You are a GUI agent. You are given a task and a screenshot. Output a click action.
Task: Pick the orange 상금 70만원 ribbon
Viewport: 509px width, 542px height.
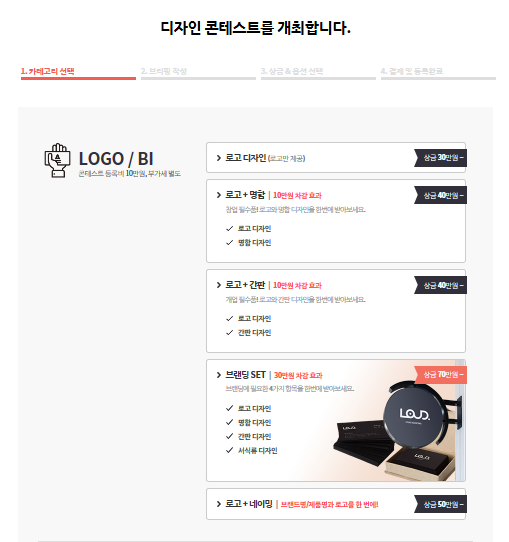tap(441, 375)
